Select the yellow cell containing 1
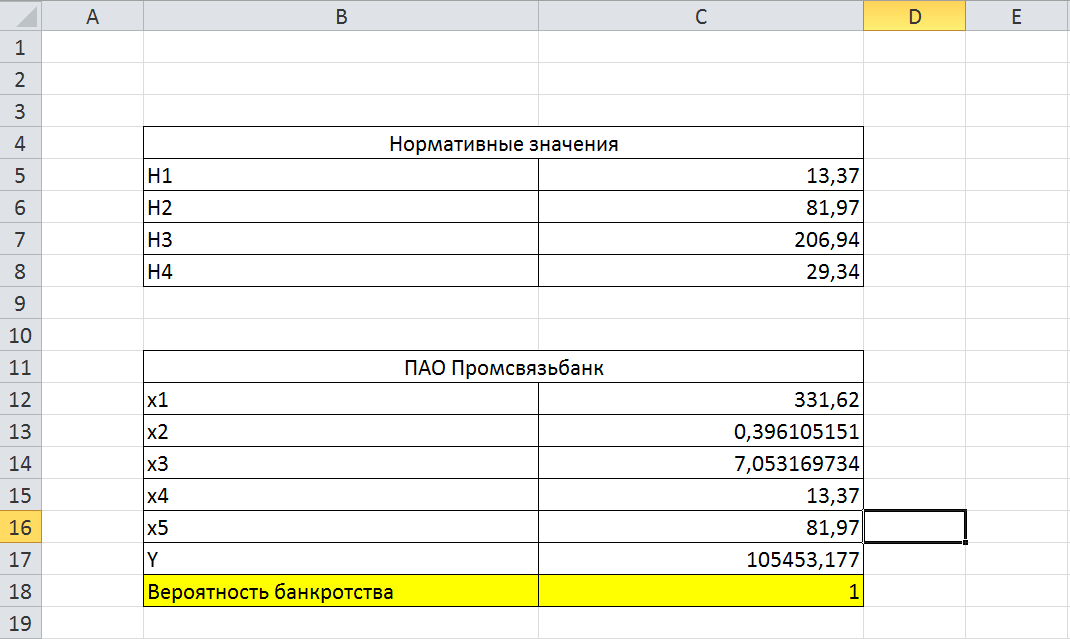The image size is (1070, 639). point(701,591)
